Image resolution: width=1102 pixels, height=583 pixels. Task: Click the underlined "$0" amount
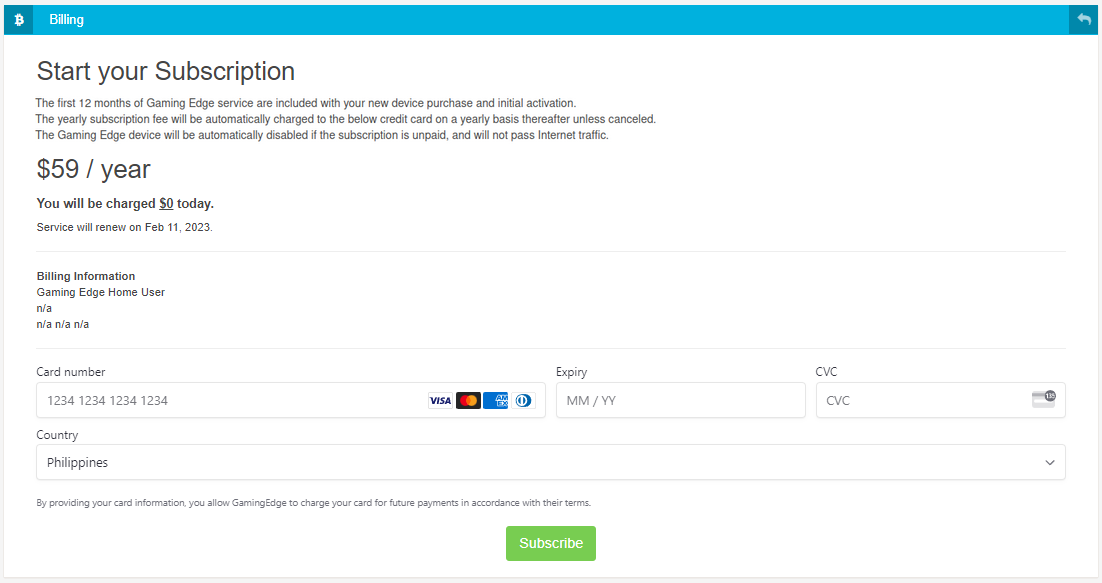(x=166, y=204)
